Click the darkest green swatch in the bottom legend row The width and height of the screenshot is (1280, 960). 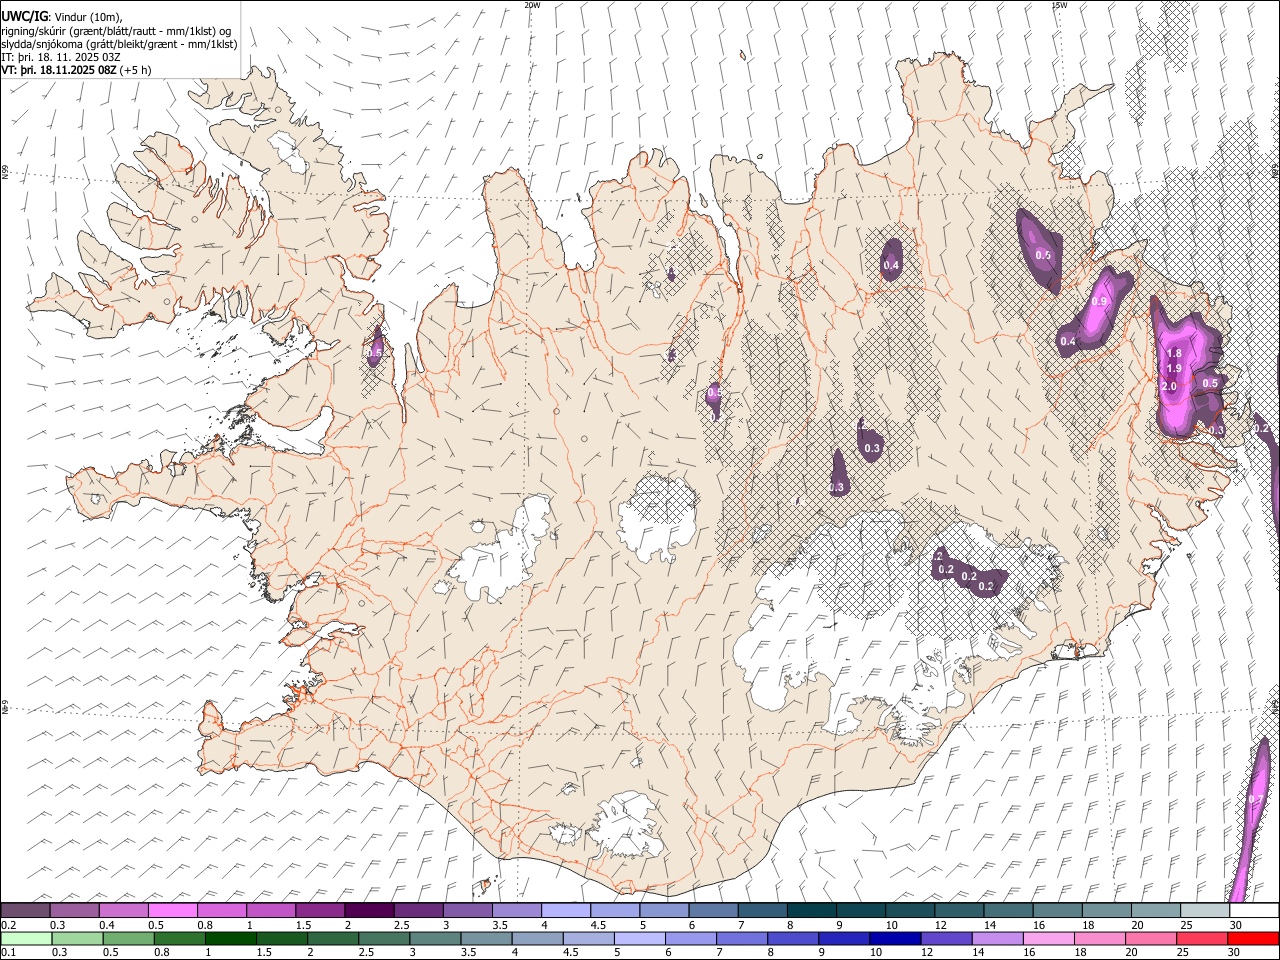pos(230,938)
